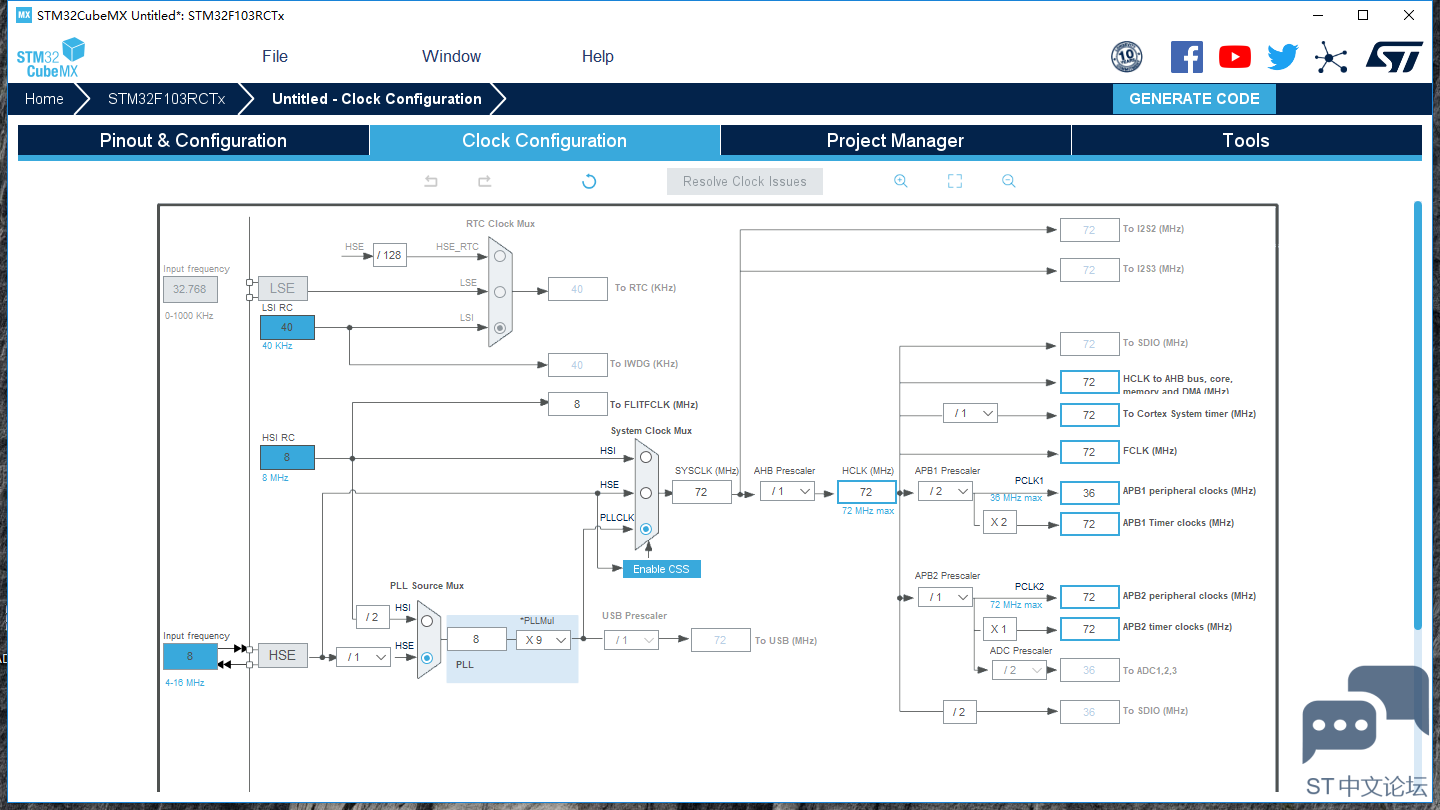Screen dimensions: 1440x810
Task: Click the Enable CSS button
Action: 661,569
